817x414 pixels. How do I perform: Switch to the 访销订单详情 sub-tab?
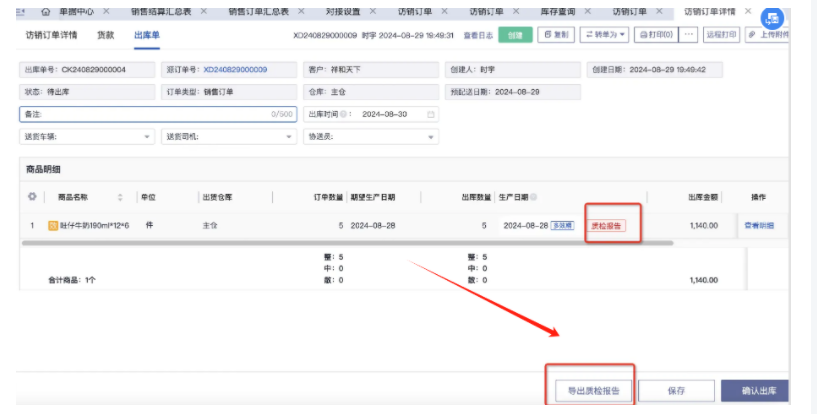51,35
